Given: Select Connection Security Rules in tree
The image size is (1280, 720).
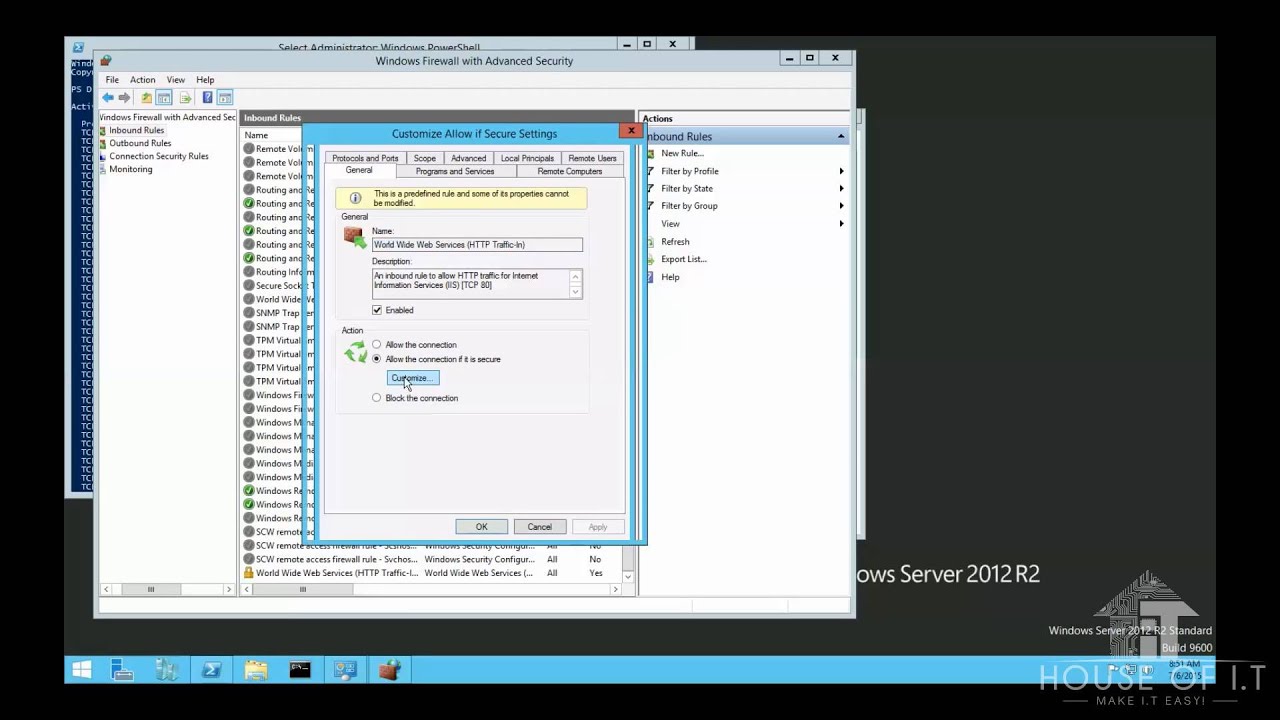Looking at the screenshot, I should (x=159, y=156).
